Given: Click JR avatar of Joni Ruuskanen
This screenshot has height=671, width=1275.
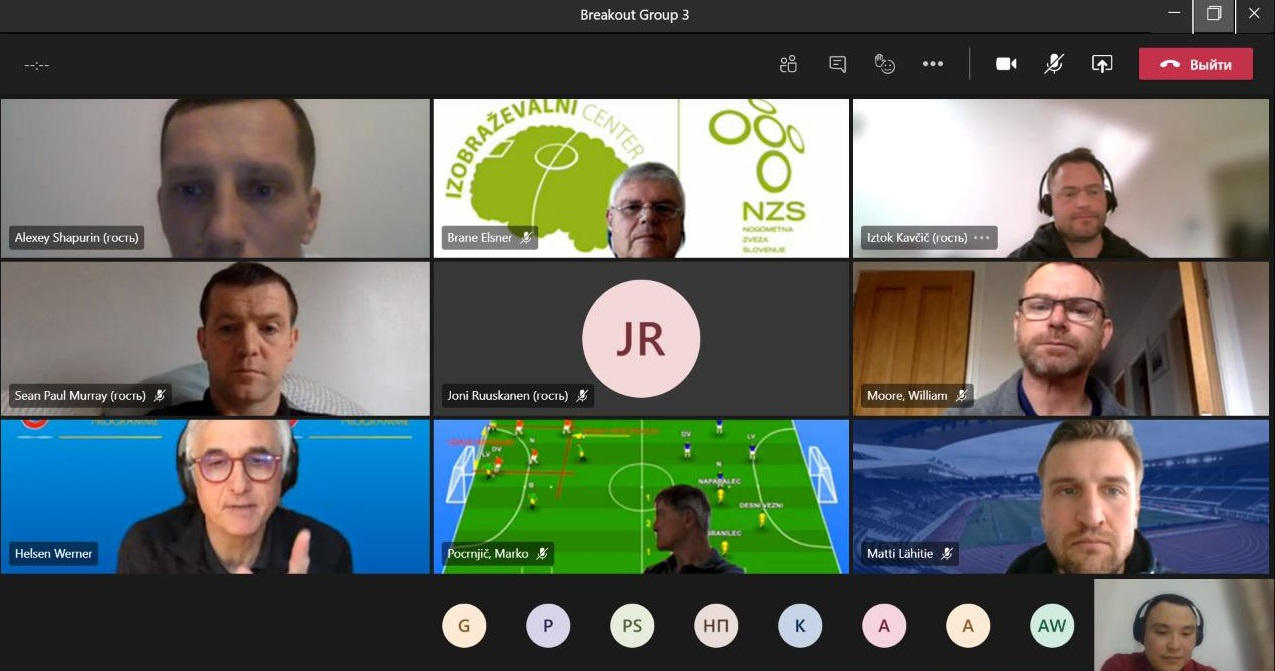Looking at the screenshot, I should click(641, 339).
